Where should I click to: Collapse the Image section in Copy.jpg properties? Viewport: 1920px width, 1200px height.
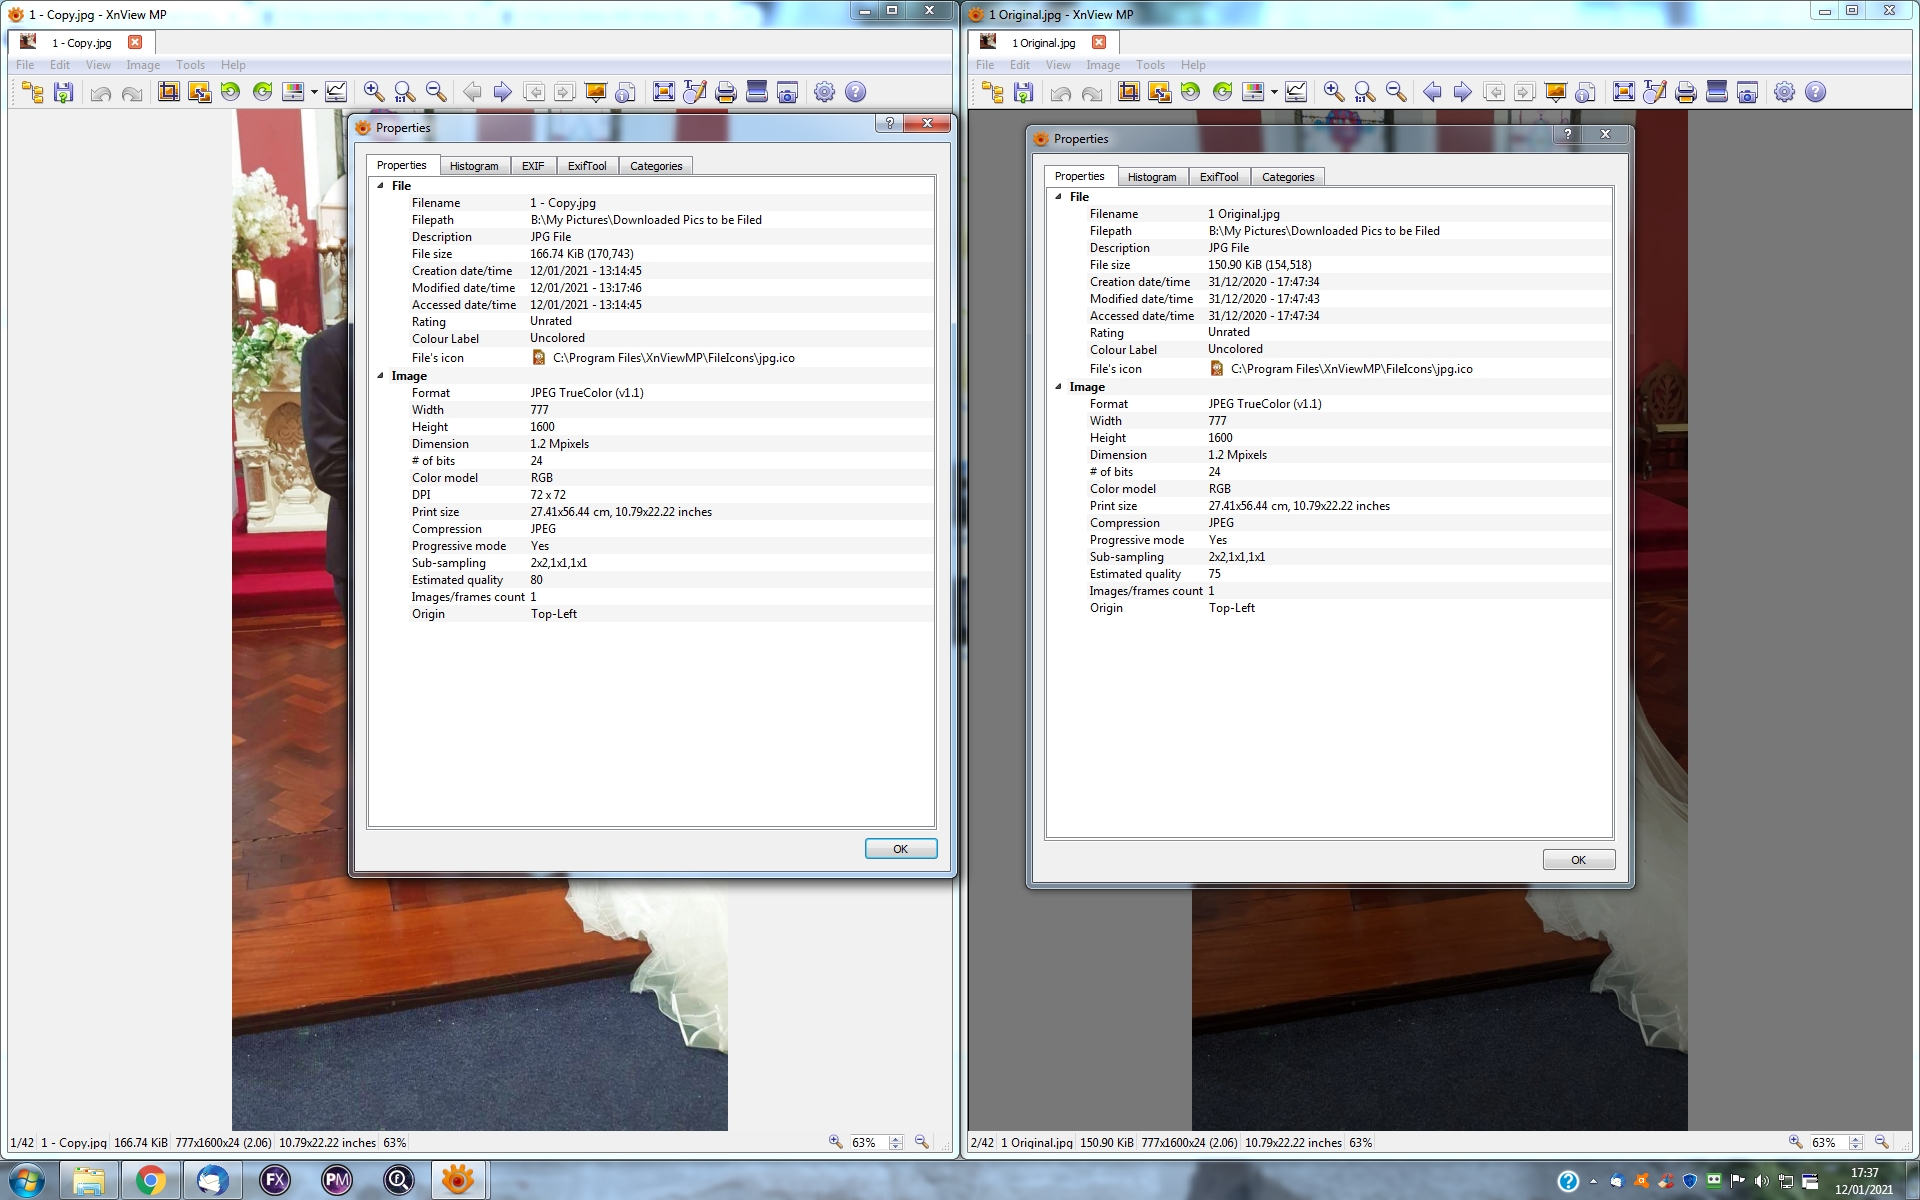tap(380, 376)
